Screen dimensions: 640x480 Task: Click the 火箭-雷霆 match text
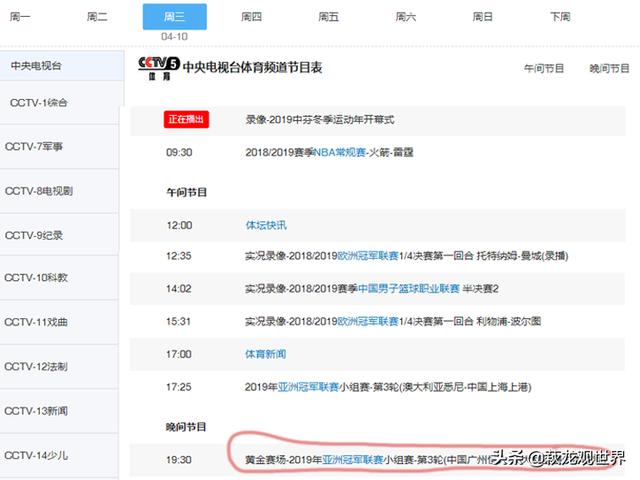(391, 153)
